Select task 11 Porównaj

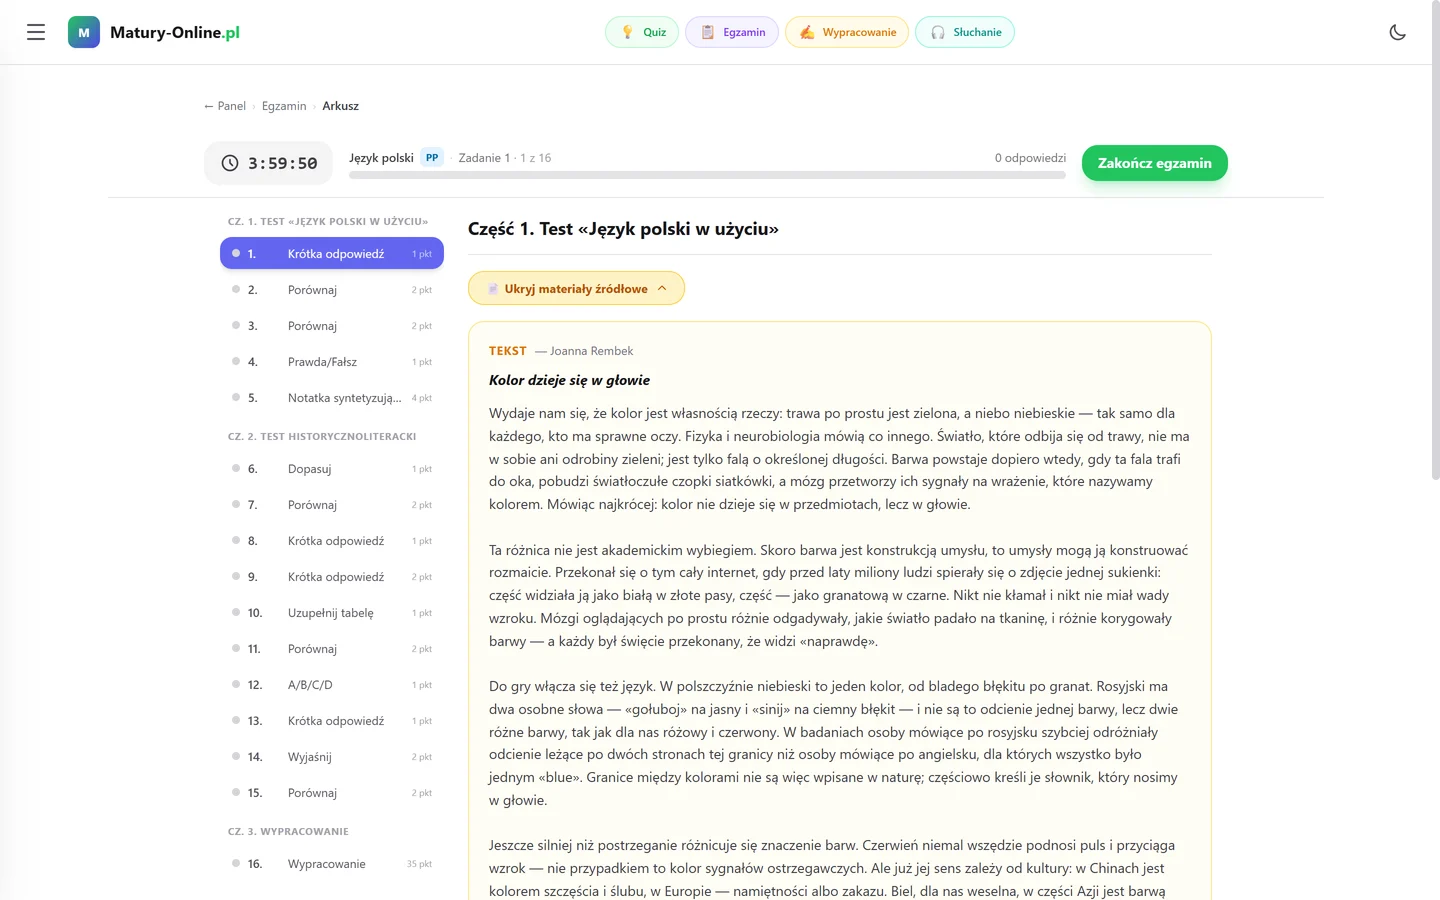point(332,648)
